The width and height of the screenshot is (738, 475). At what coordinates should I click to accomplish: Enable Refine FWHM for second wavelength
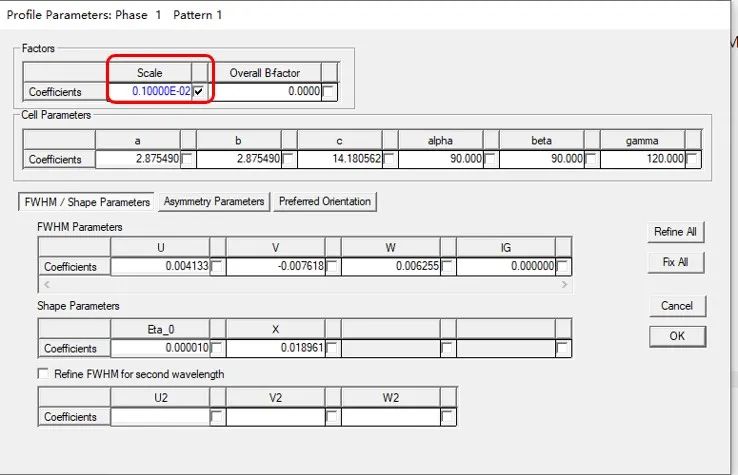(44, 374)
